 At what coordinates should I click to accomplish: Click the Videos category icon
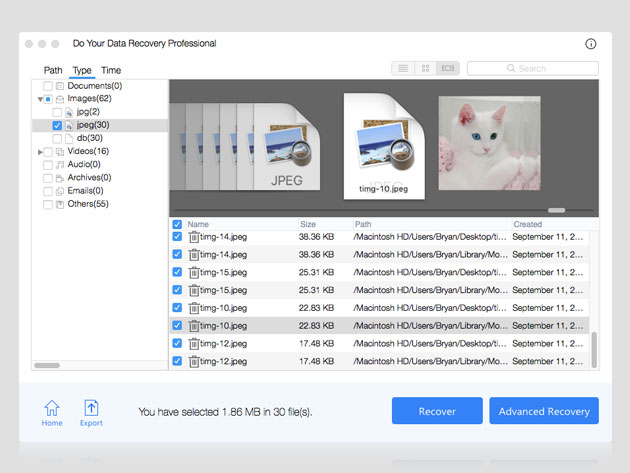(60, 152)
